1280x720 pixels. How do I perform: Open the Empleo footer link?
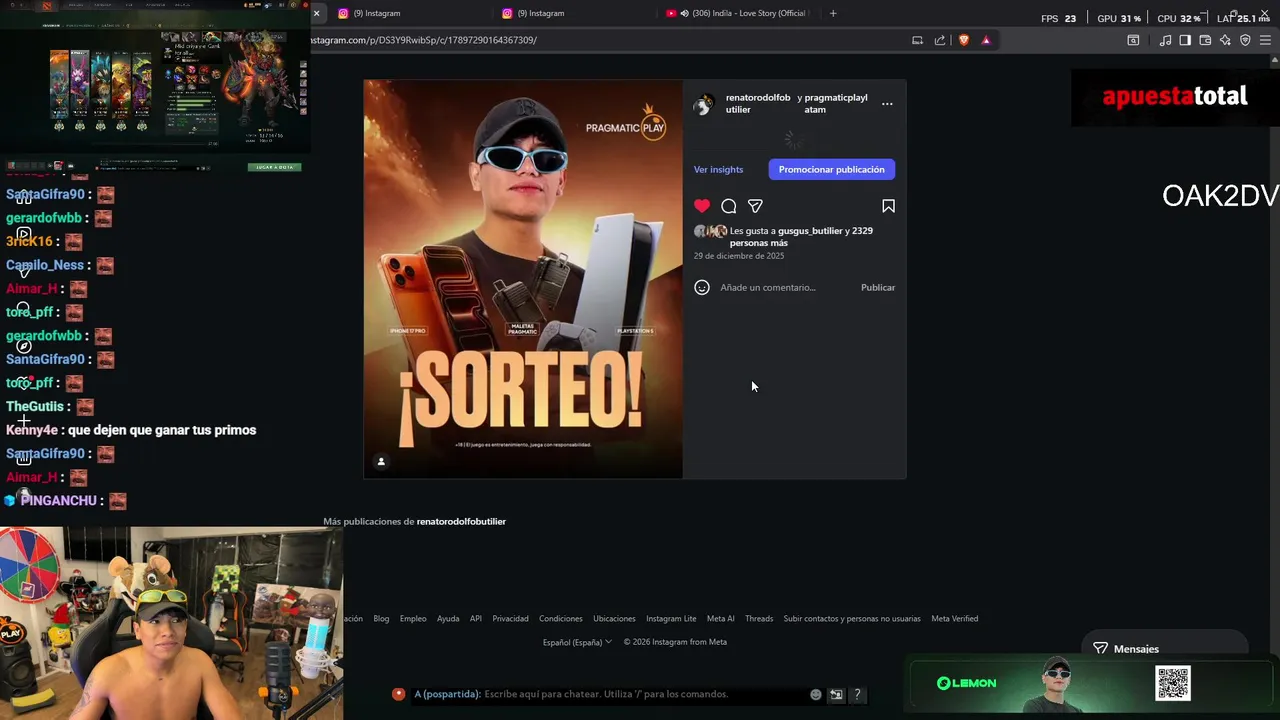click(x=413, y=618)
